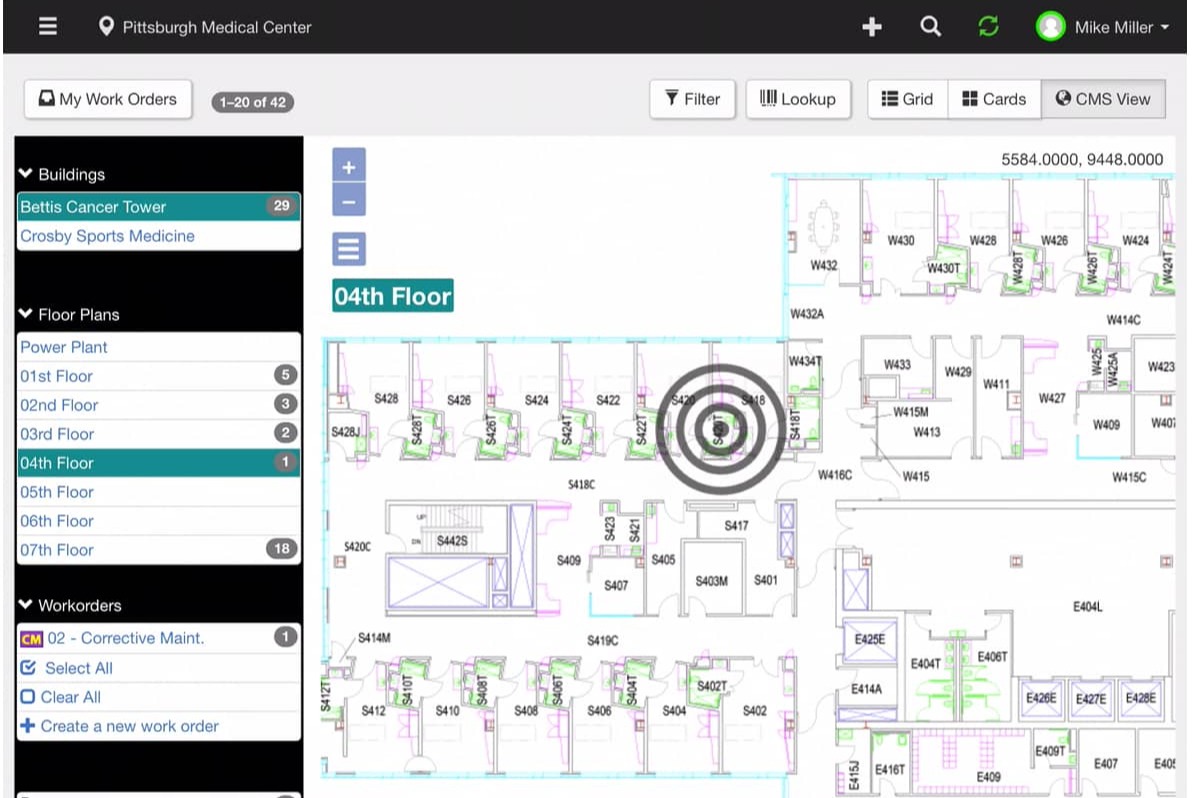Switch to the Cards view tab
This screenshot has height=798, width=1196.
point(994,98)
